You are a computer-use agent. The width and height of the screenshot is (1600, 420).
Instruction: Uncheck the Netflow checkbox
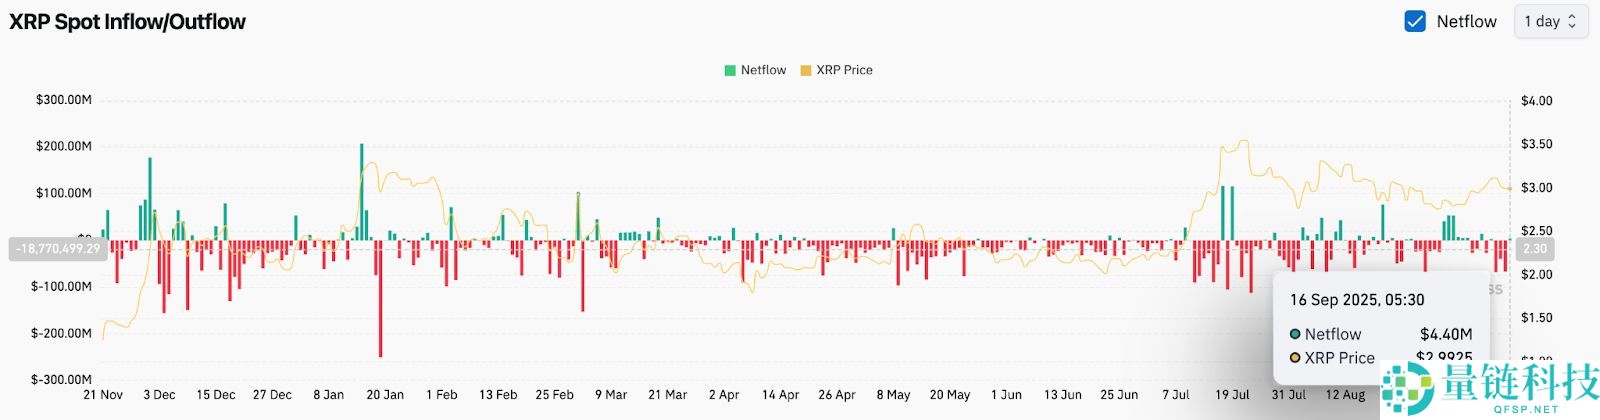[x=1415, y=21]
